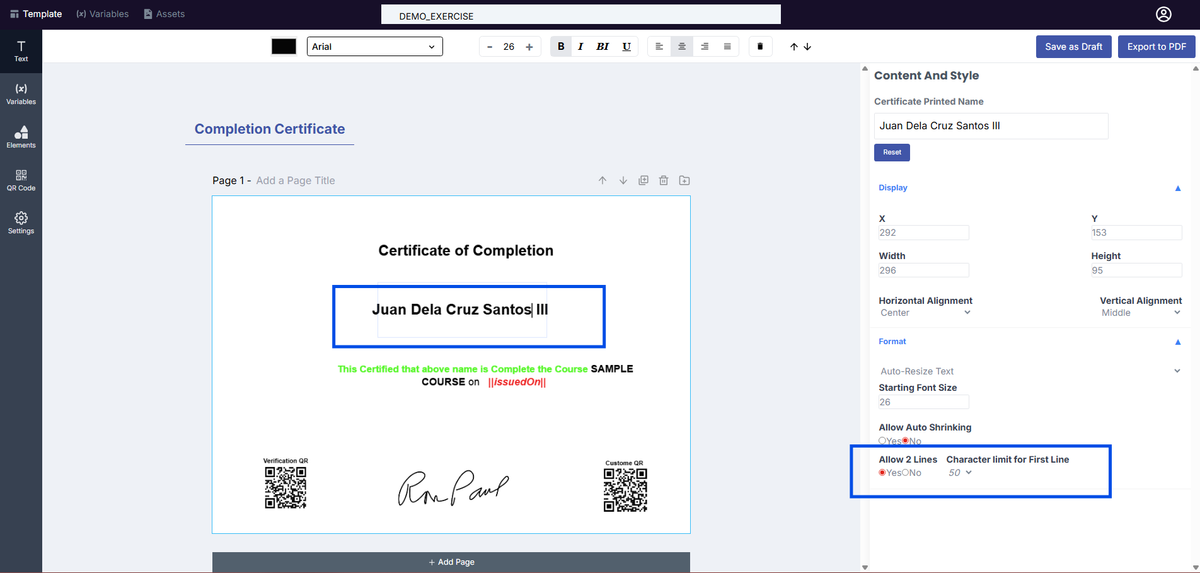Viewport: 1200px width, 573px height.
Task: Switch to the Variables tab in top bar
Action: pos(102,14)
